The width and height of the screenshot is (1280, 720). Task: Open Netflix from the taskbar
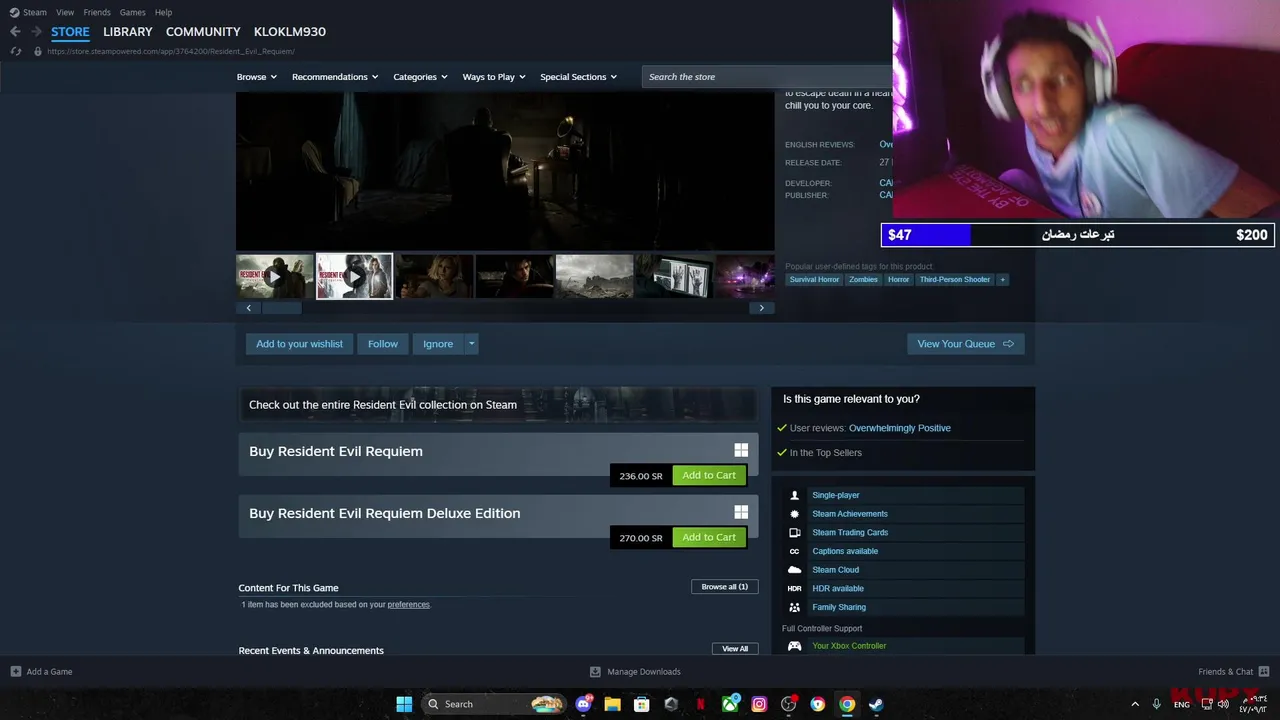pyautogui.click(x=700, y=704)
